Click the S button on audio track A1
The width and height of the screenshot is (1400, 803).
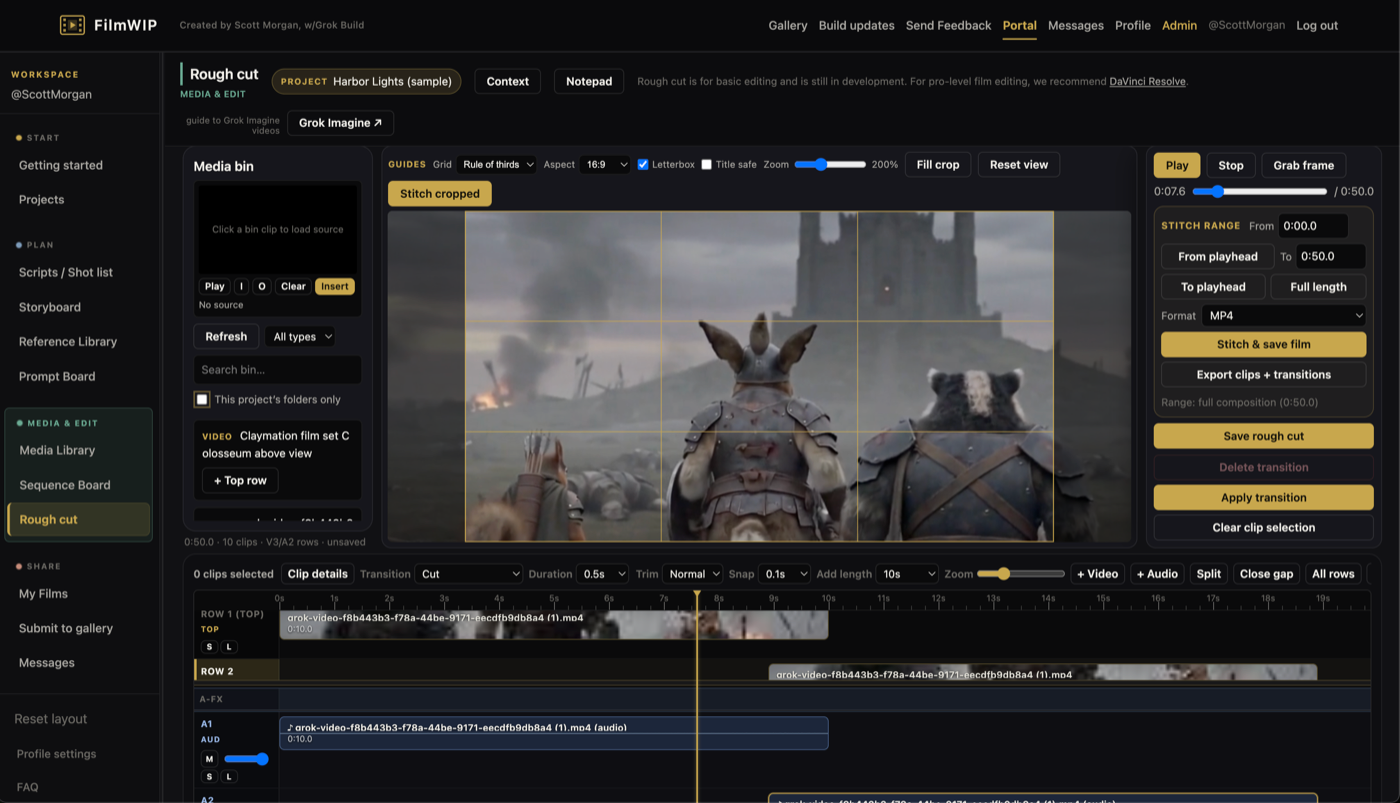(209, 777)
